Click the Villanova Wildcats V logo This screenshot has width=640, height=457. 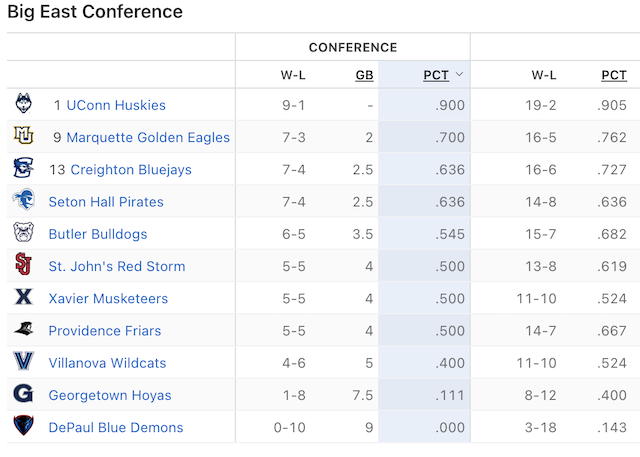[x=23, y=361]
